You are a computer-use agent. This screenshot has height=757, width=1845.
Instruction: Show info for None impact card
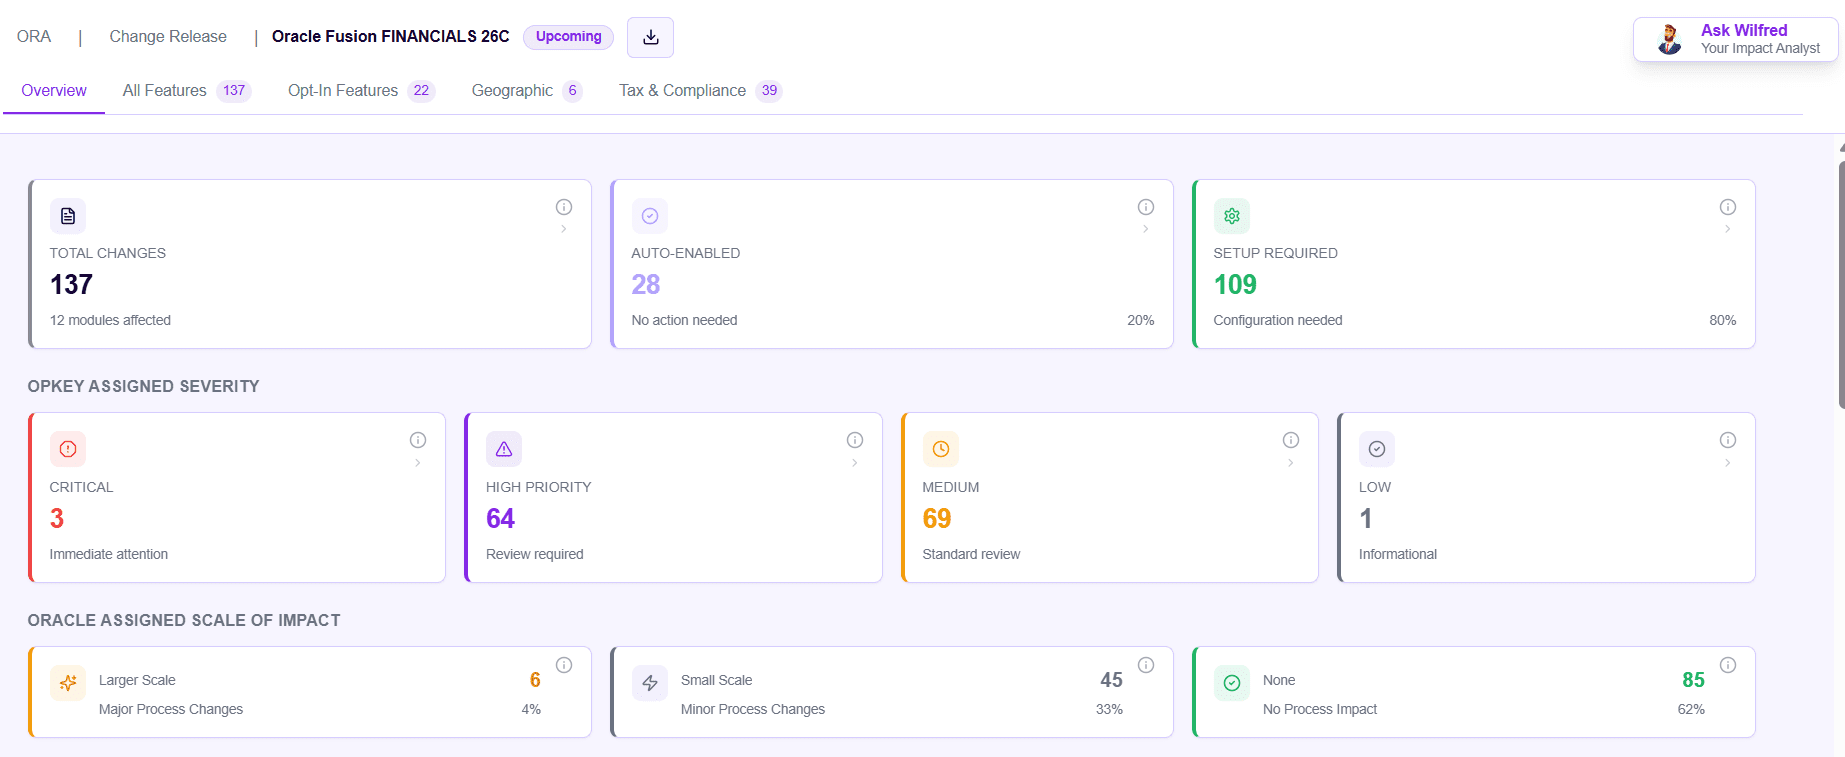[1728, 665]
